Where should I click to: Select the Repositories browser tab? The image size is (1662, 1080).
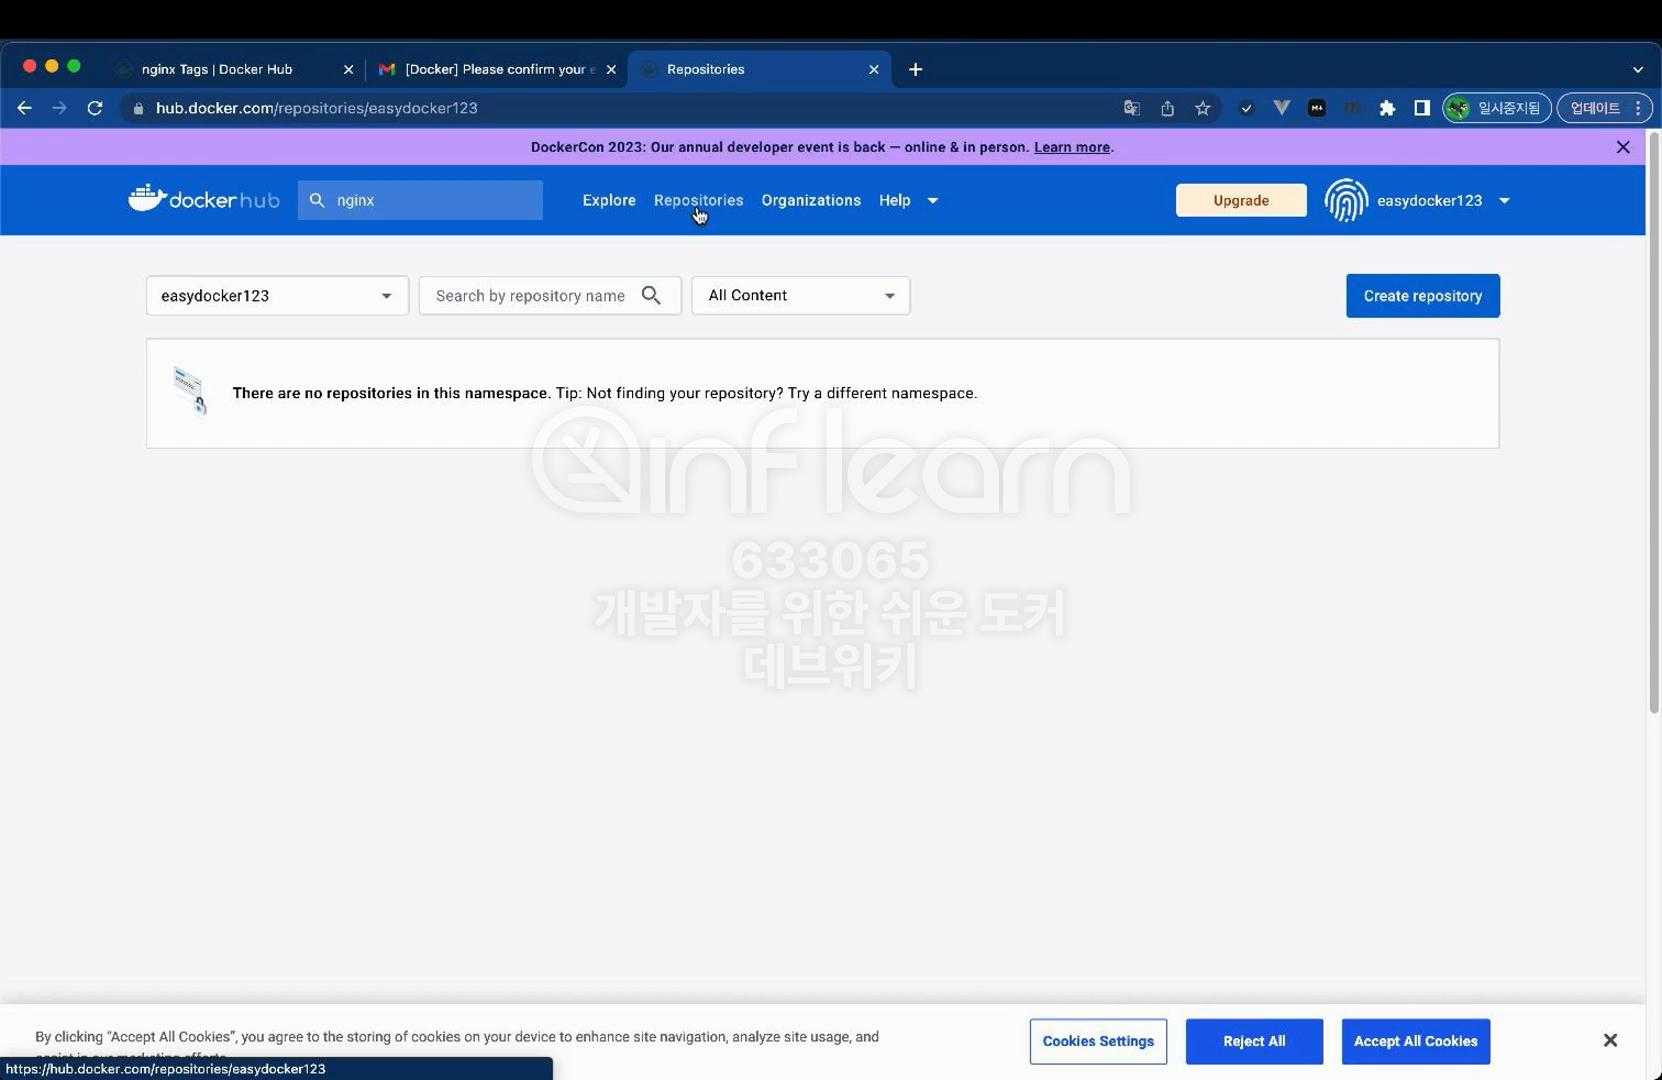pos(759,69)
